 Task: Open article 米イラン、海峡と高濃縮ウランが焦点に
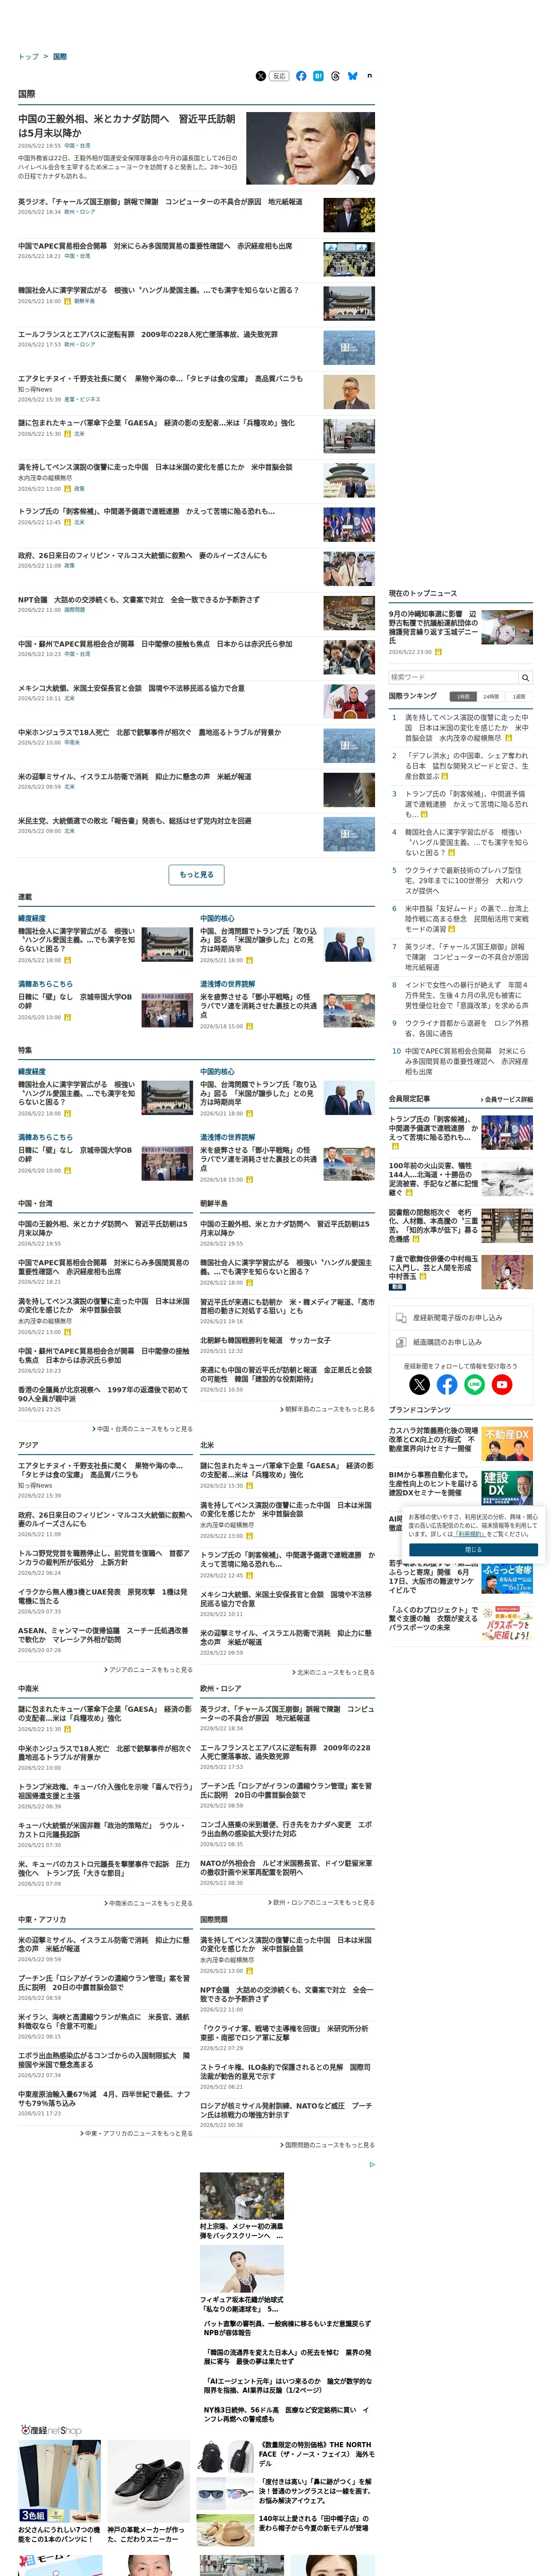click(104, 2021)
